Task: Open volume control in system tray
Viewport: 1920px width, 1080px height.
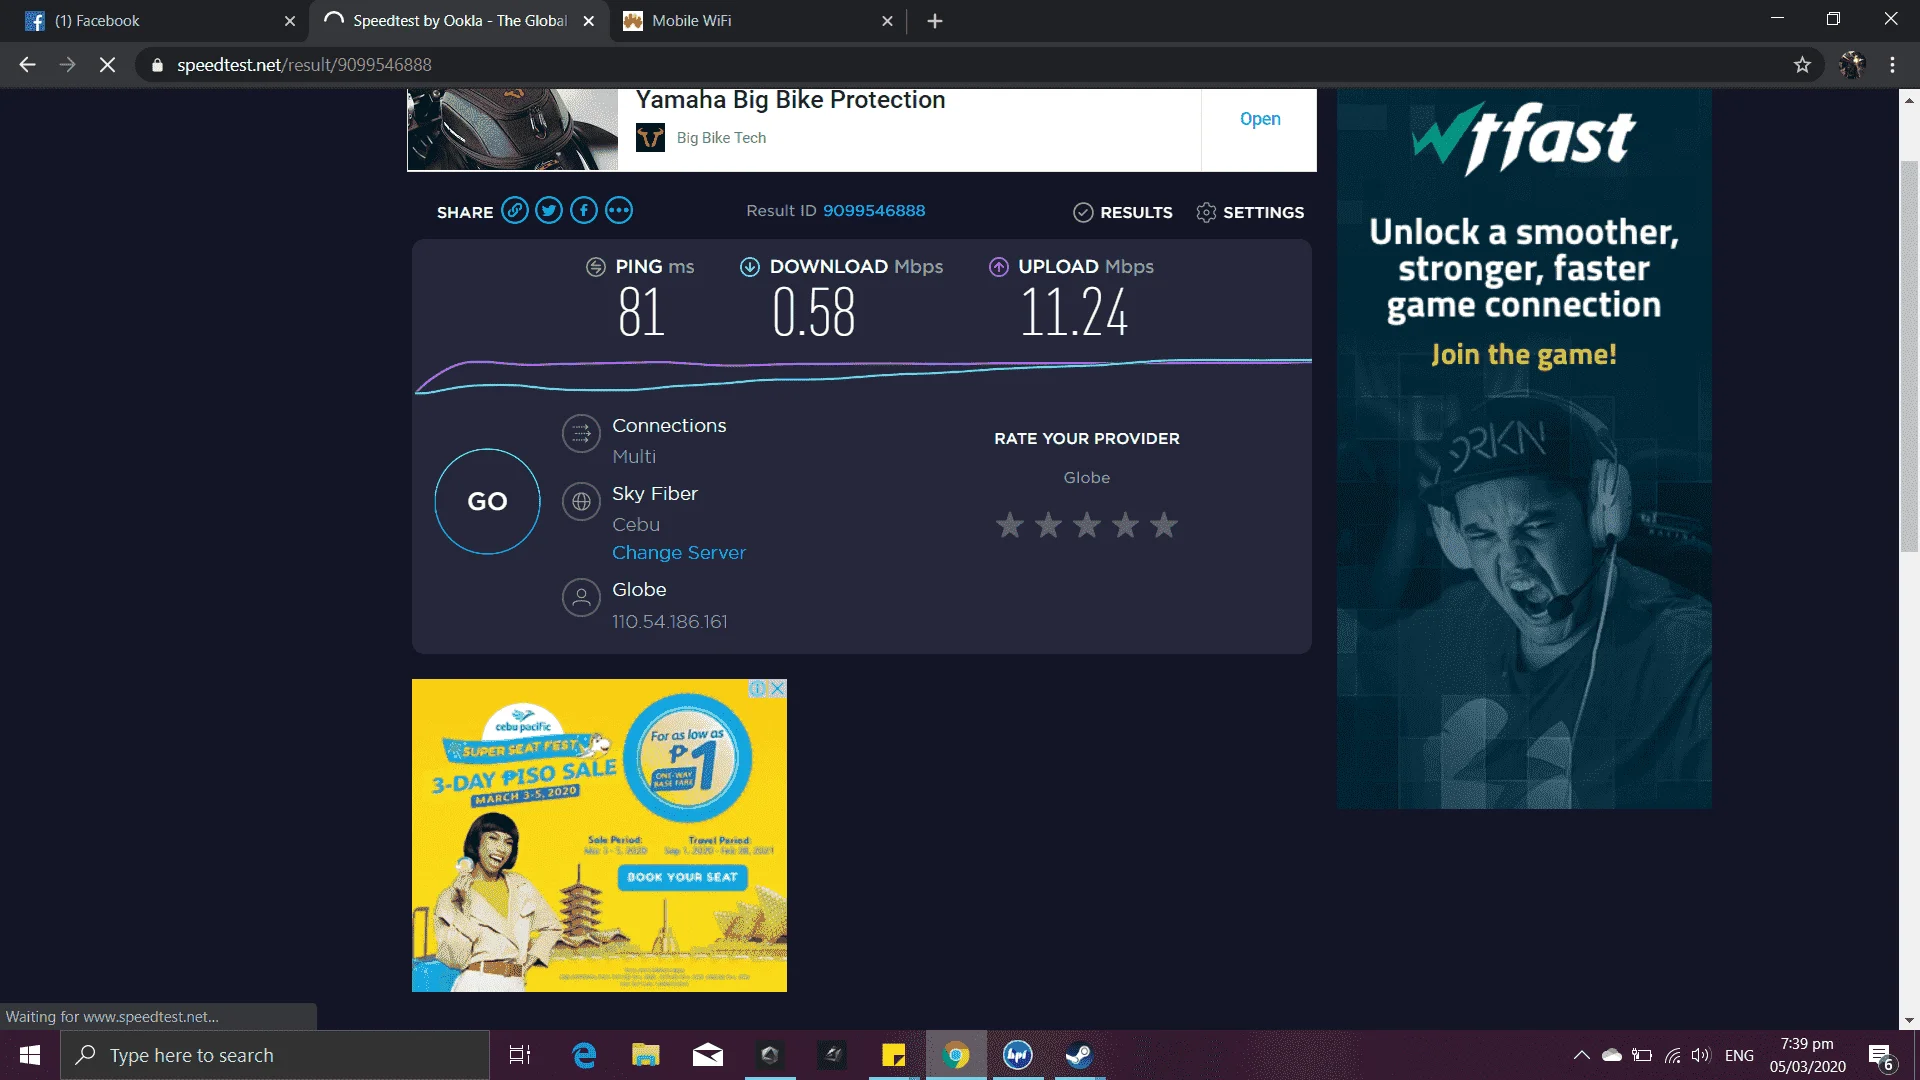Action: point(1701,1055)
